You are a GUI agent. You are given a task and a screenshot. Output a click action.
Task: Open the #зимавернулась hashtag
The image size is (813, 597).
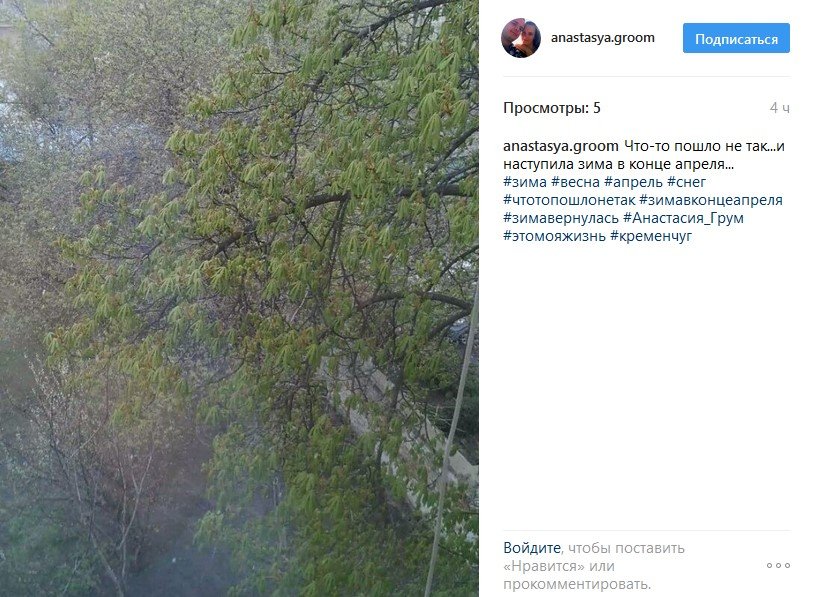pos(561,218)
